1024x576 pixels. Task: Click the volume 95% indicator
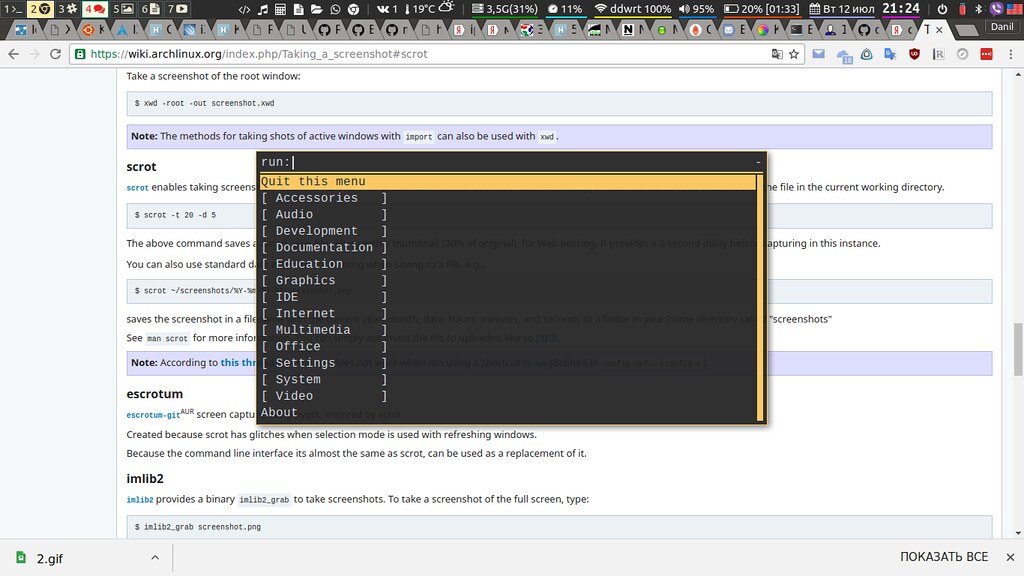[x=696, y=9]
